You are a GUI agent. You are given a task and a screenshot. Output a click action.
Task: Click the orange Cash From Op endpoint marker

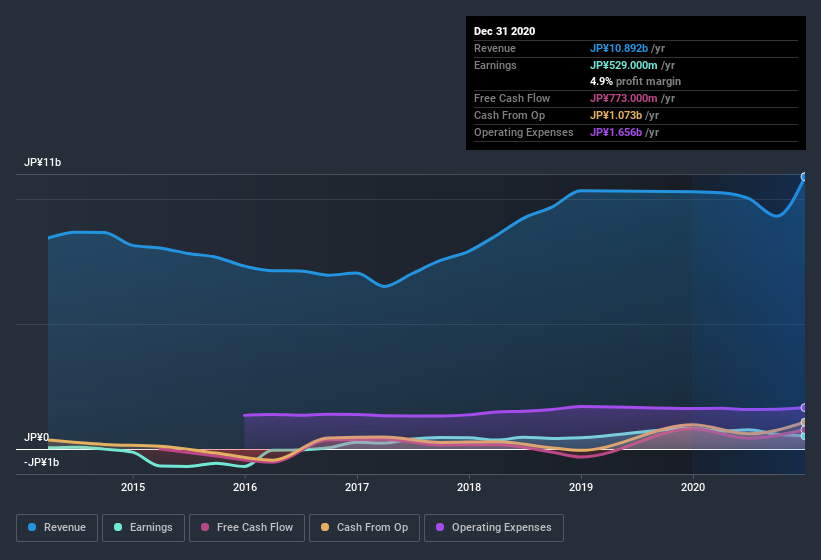click(804, 423)
